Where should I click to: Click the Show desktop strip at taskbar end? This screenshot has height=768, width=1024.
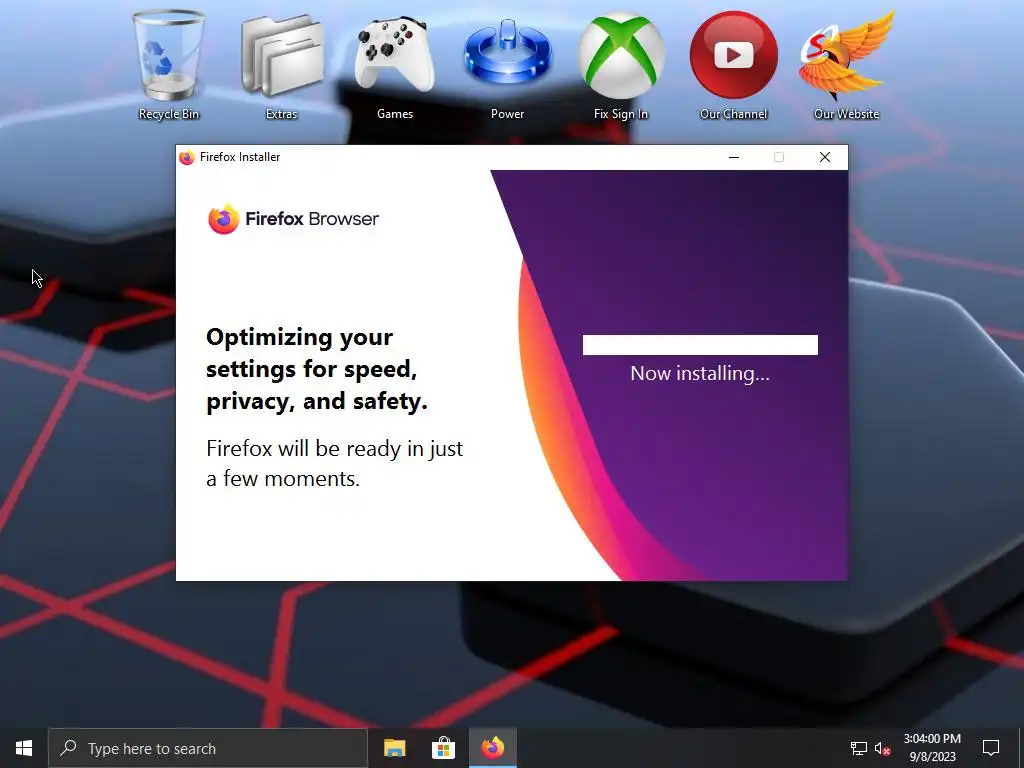pyautogui.click(x=1021, y=748)
